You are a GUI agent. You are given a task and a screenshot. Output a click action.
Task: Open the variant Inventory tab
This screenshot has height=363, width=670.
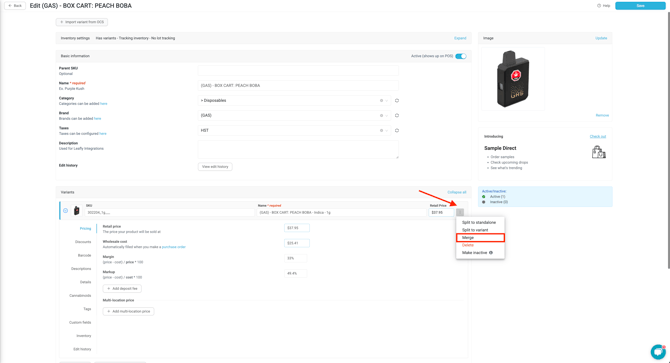click(84, 336)
